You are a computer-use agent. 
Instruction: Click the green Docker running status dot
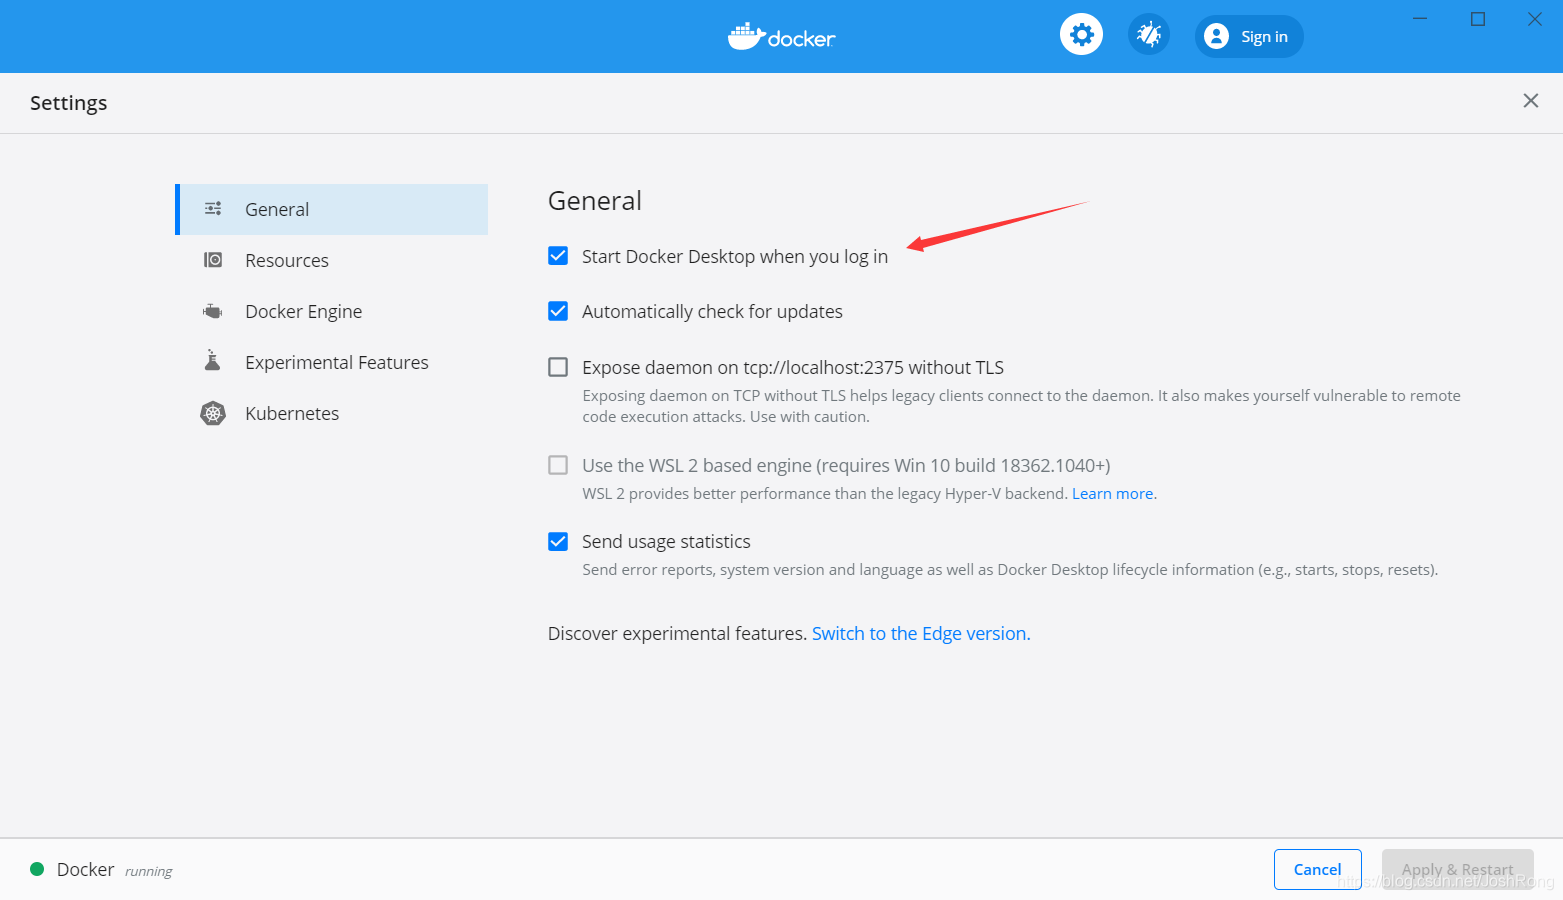[x=37, y=869]
